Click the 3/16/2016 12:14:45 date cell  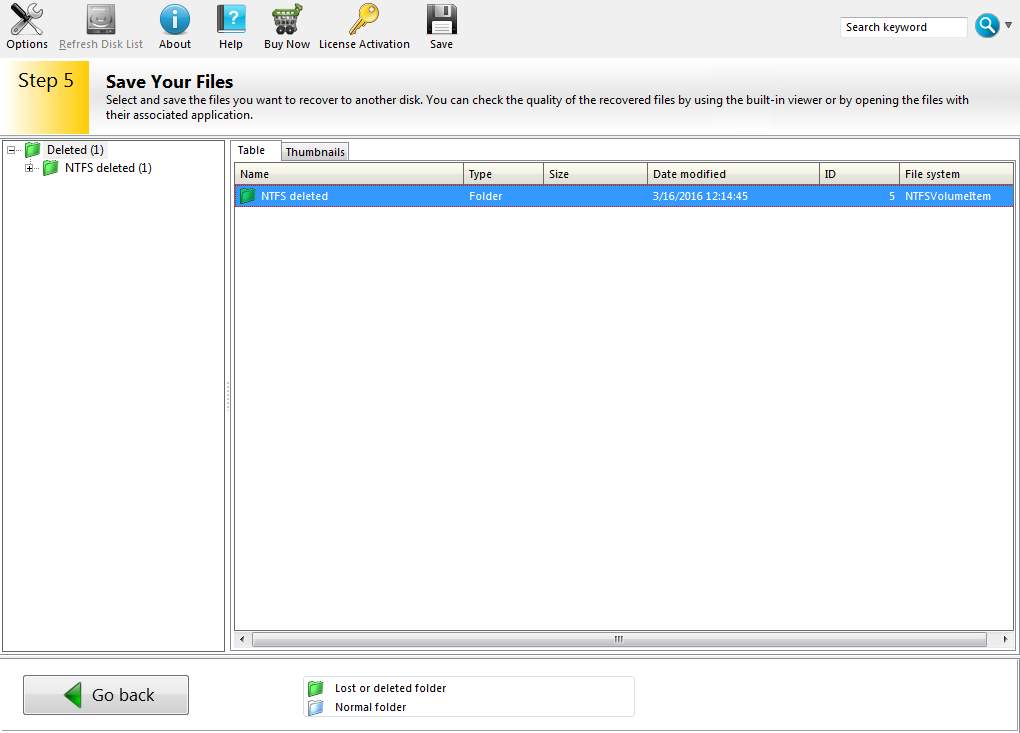pyautogui.click(x=700, y=196)
